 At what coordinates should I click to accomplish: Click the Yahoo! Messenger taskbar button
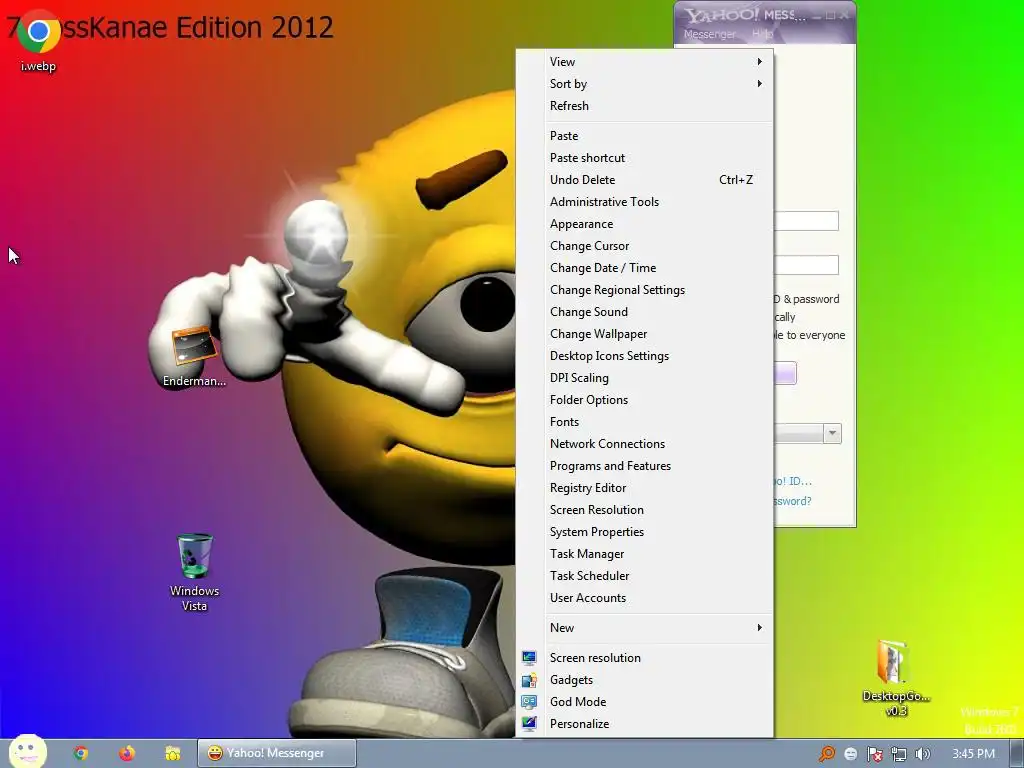[x=277, y=753]
